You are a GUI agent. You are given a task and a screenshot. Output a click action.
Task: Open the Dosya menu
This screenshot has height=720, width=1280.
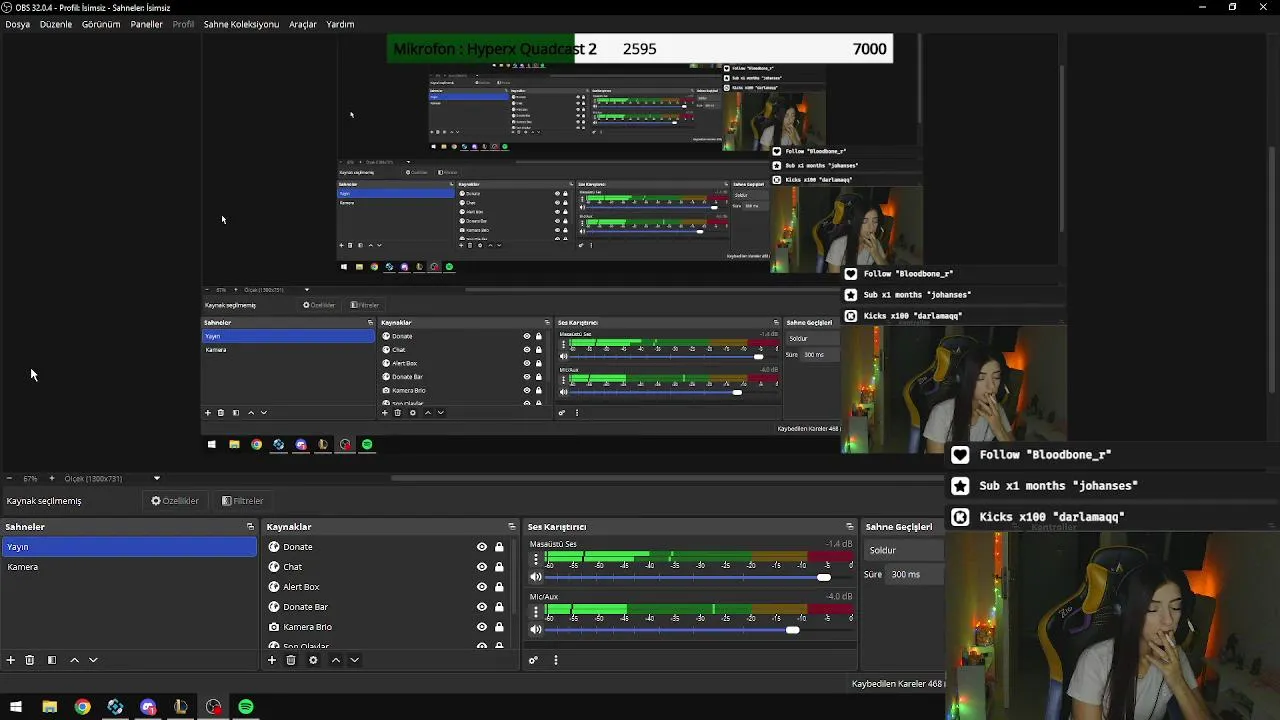(17, 24)
